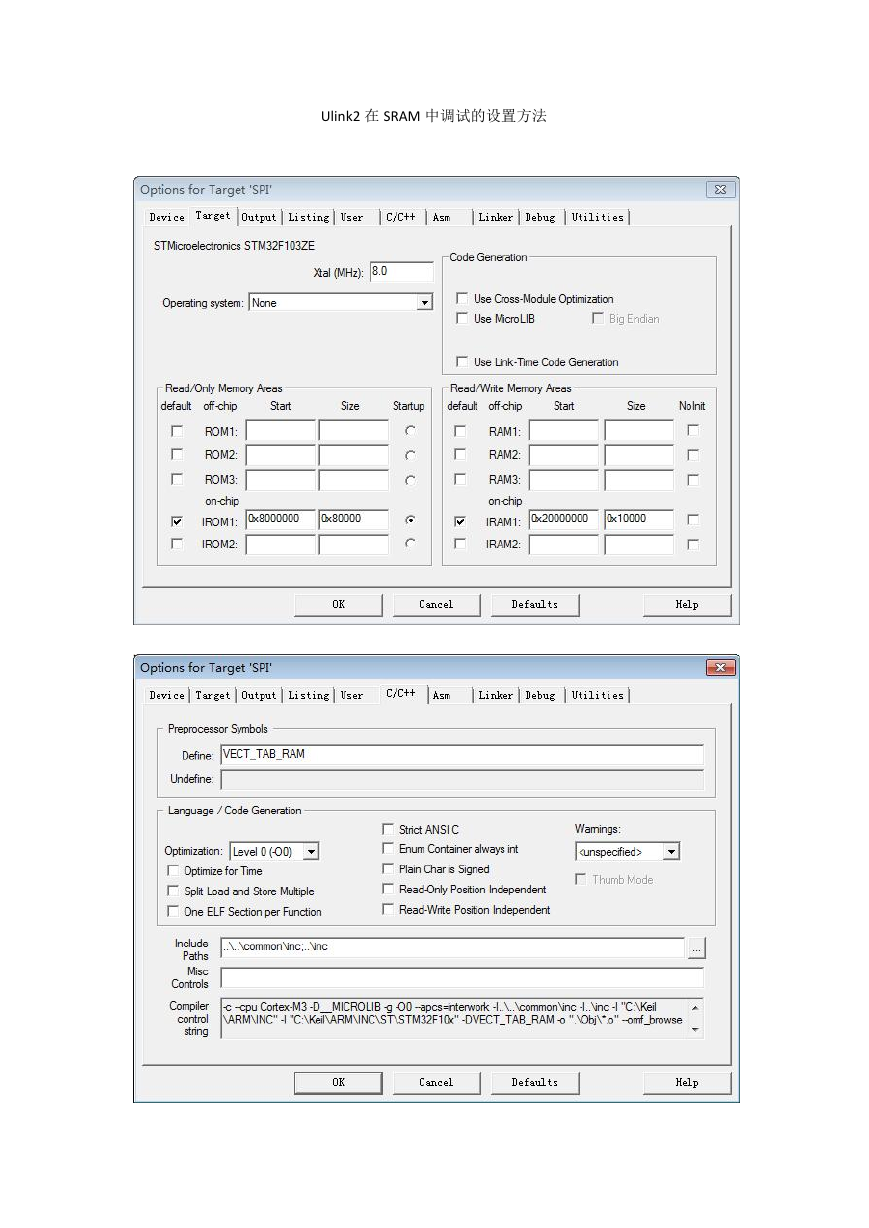Open the Target tab in the preprocessor-symbols dialog
Viewport: 869px width, 1228px height.
point(212,695)
